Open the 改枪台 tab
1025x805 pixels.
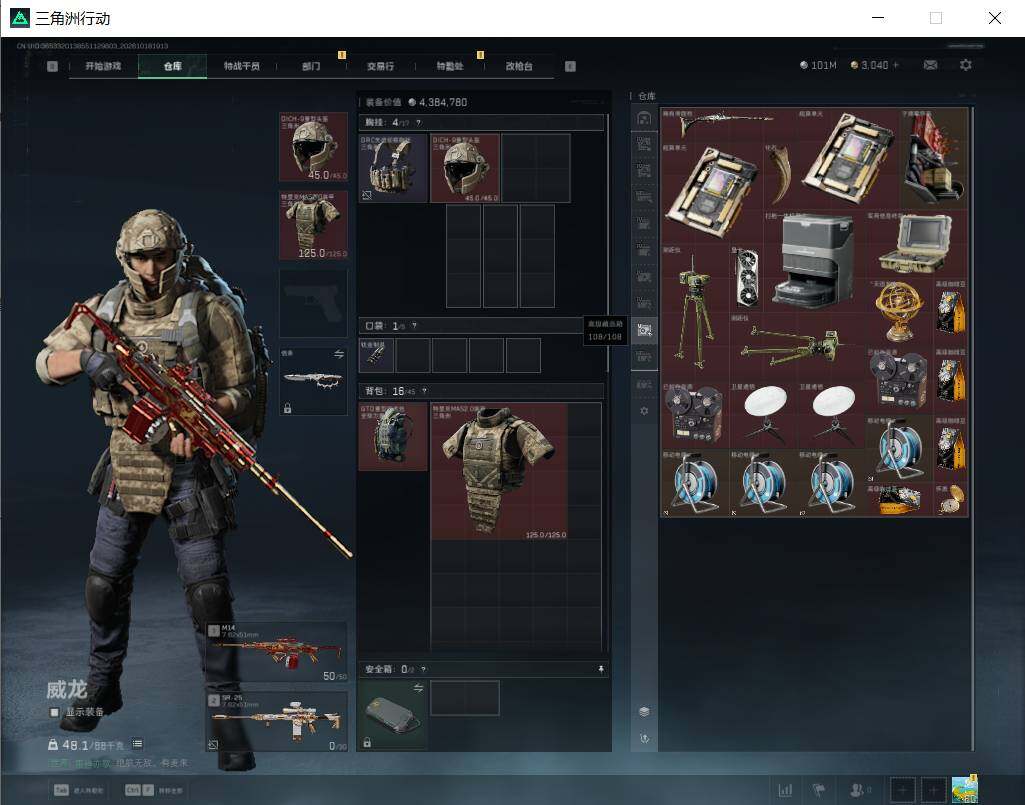[x=519, y=66]
